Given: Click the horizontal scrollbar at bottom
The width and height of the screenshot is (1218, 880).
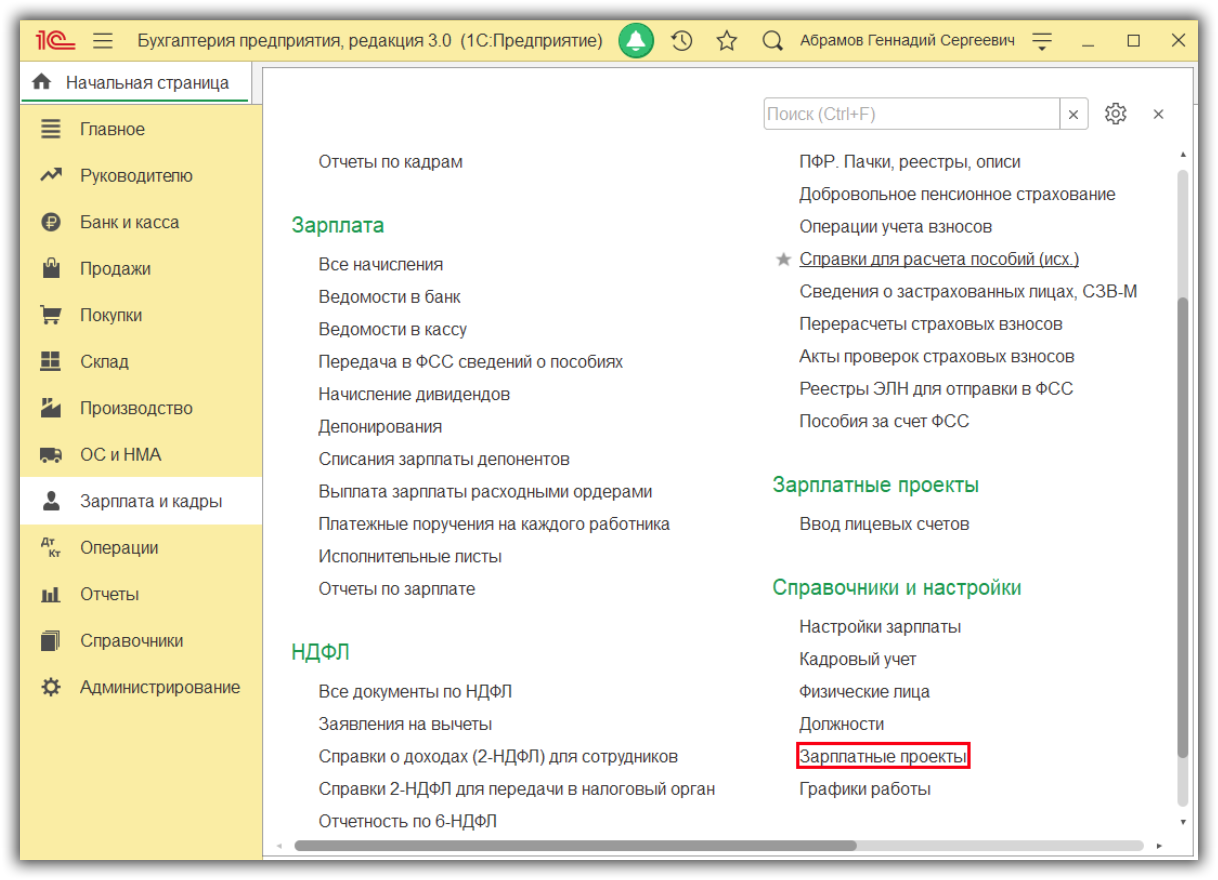Looking at the screenshot, I should (x=575, y=845).
